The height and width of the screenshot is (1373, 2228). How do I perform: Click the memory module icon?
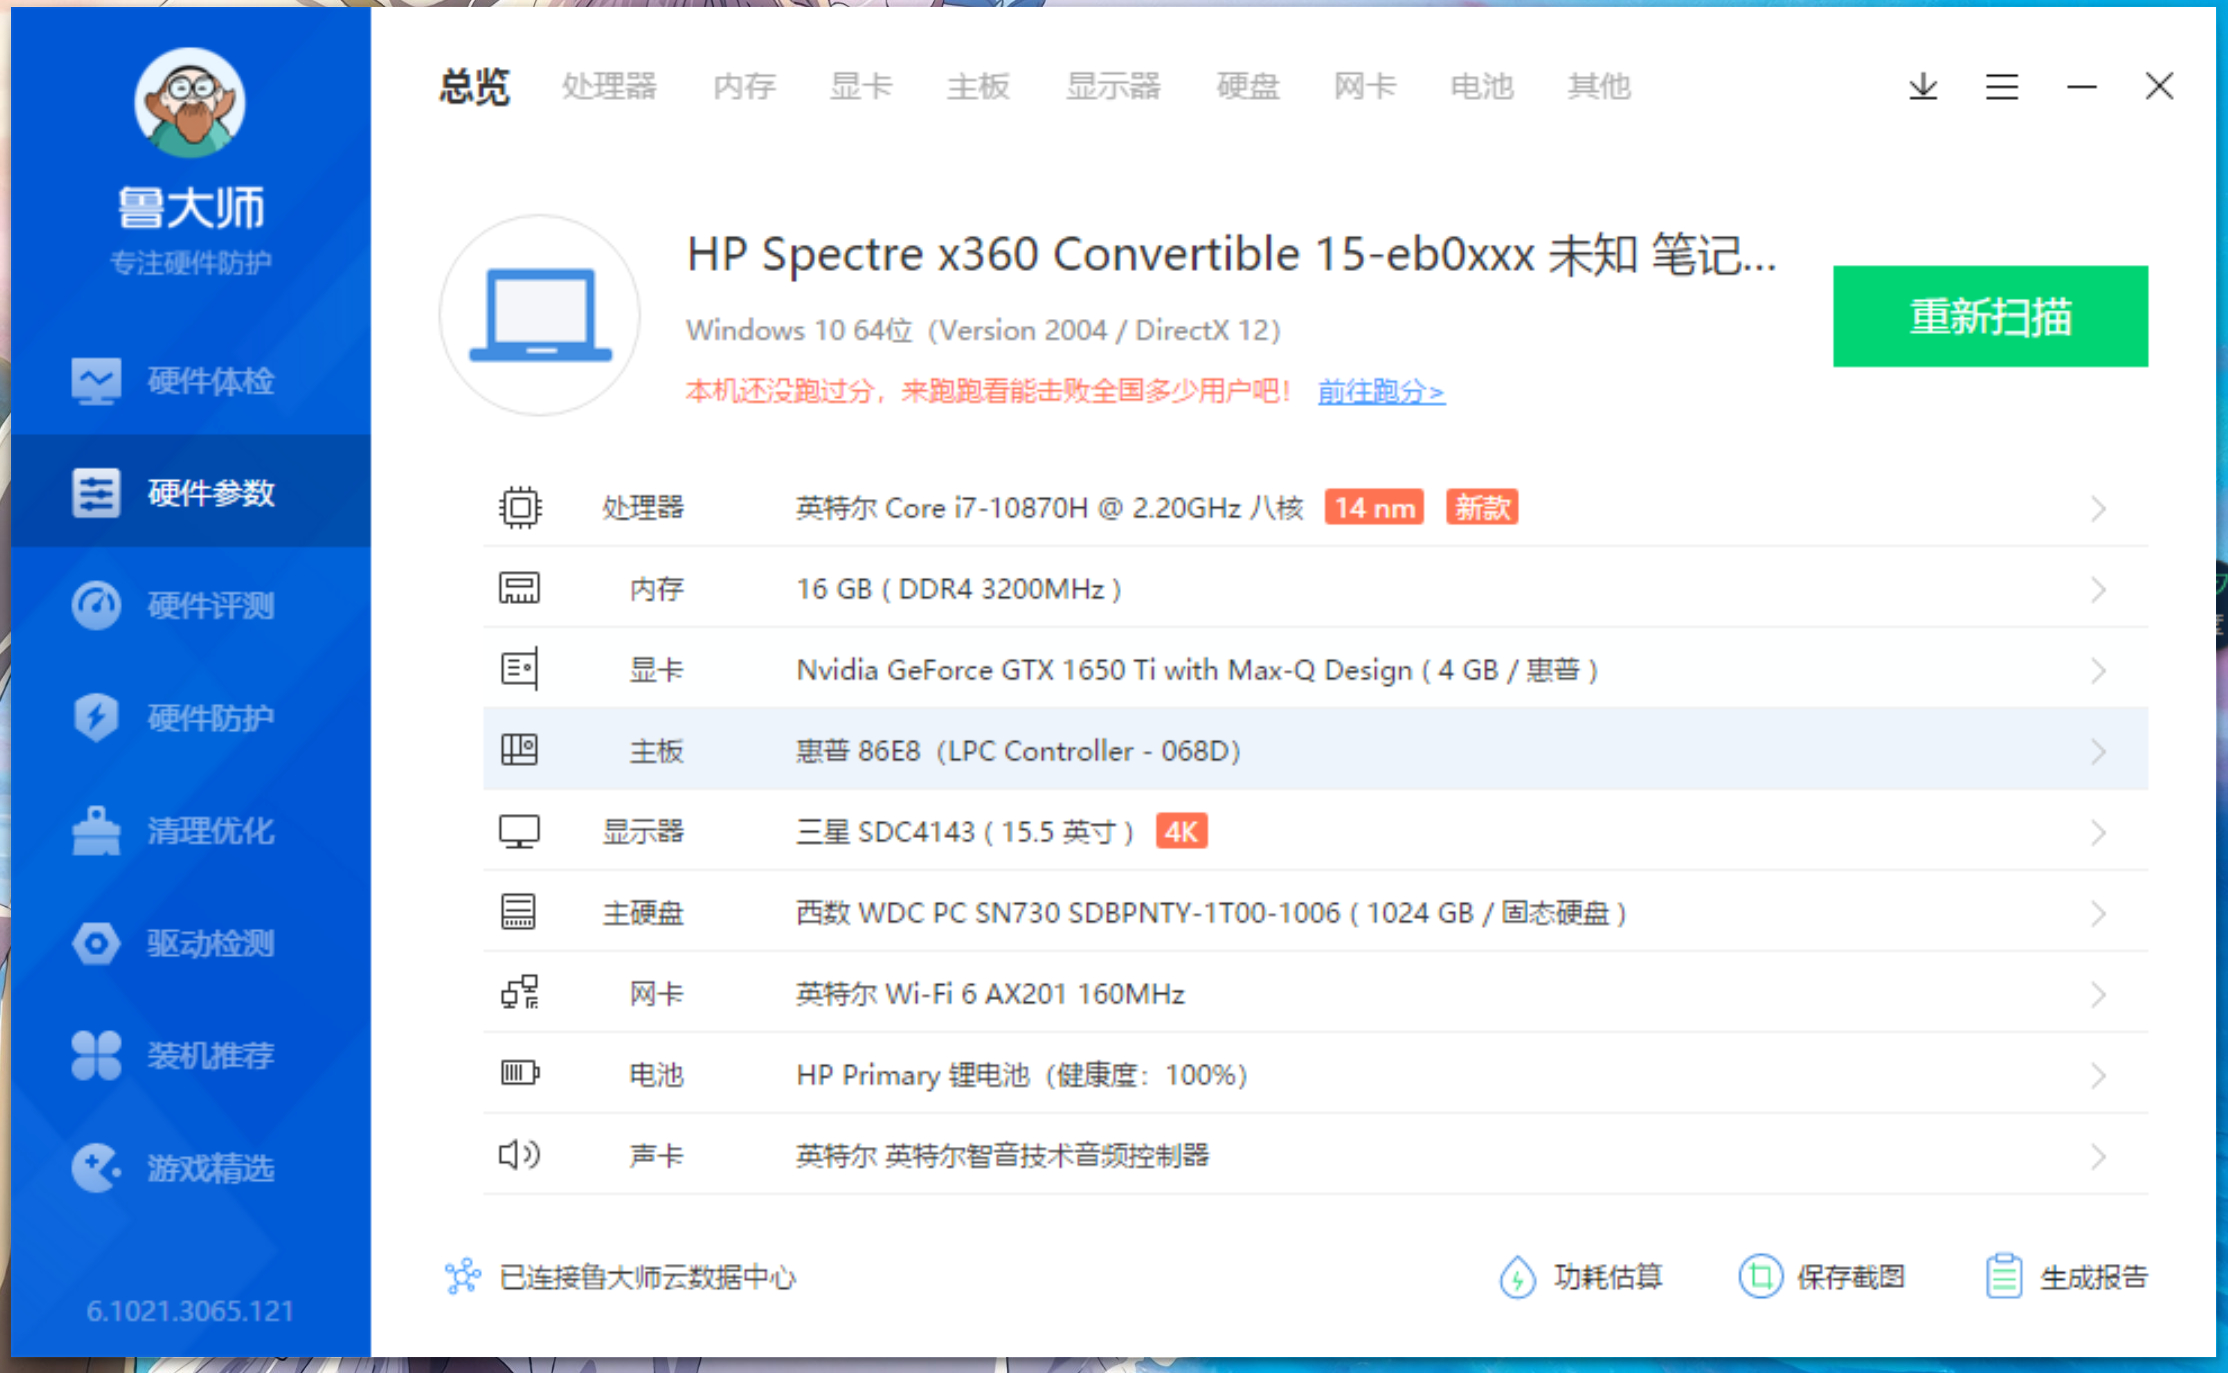point(519,588)
